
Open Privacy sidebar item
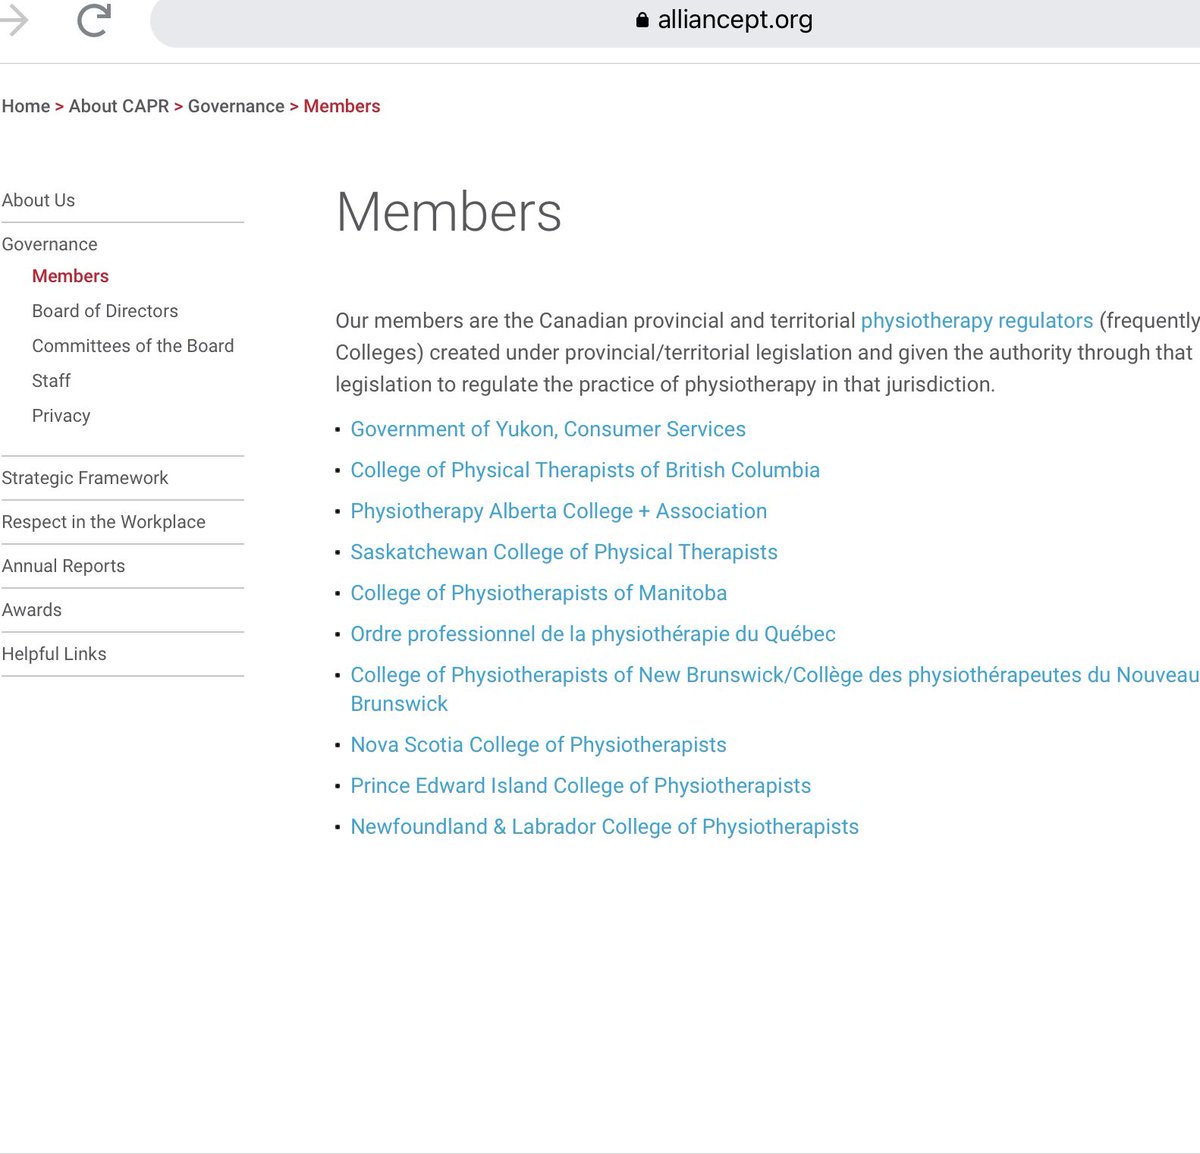(x=61, y=416)
